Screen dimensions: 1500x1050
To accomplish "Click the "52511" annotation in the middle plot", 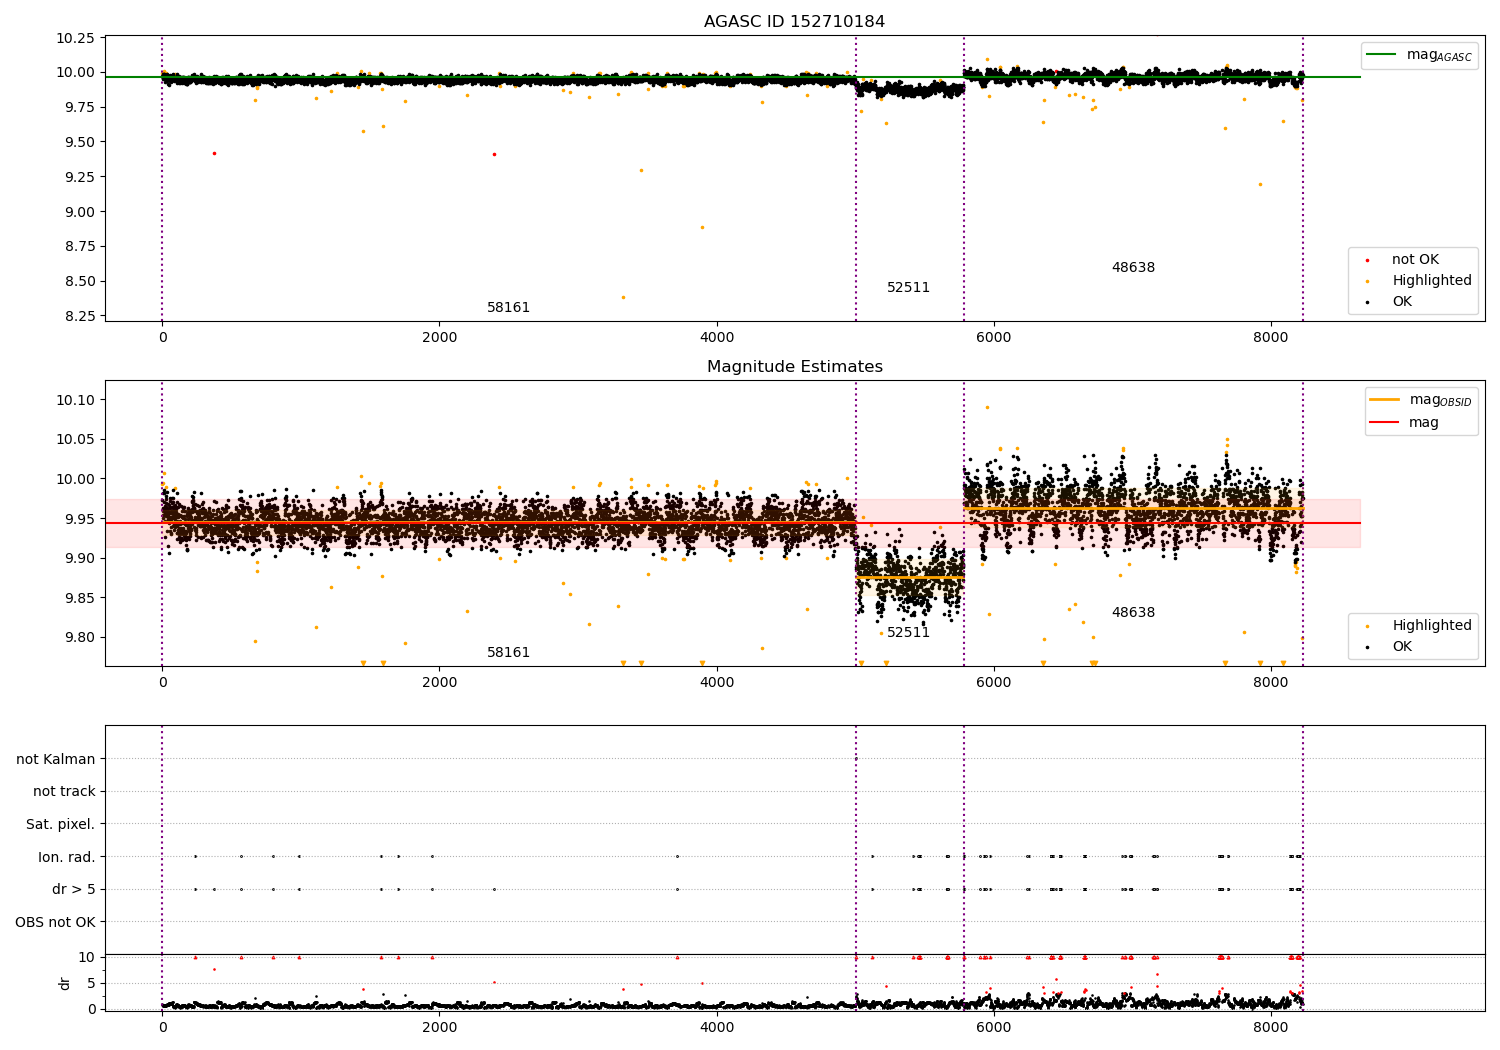I will (x=908, y=633).
